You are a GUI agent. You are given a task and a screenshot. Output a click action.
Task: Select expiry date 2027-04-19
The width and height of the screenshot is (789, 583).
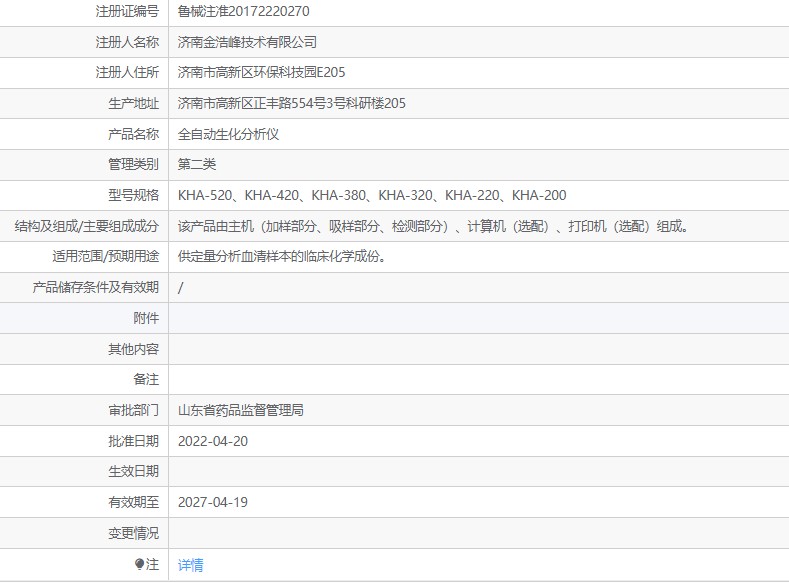tap(213, 503)
